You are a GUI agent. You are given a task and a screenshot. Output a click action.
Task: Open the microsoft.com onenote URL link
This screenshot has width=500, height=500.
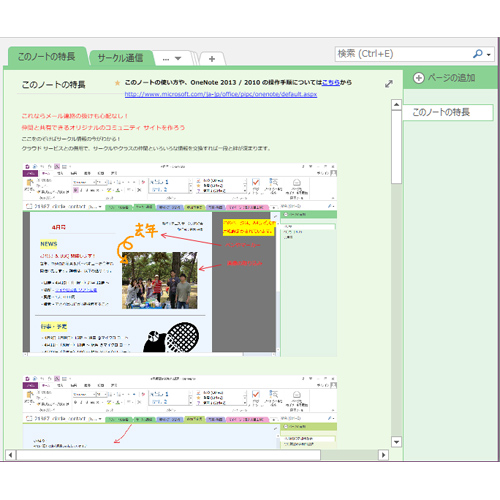[221, 94]
